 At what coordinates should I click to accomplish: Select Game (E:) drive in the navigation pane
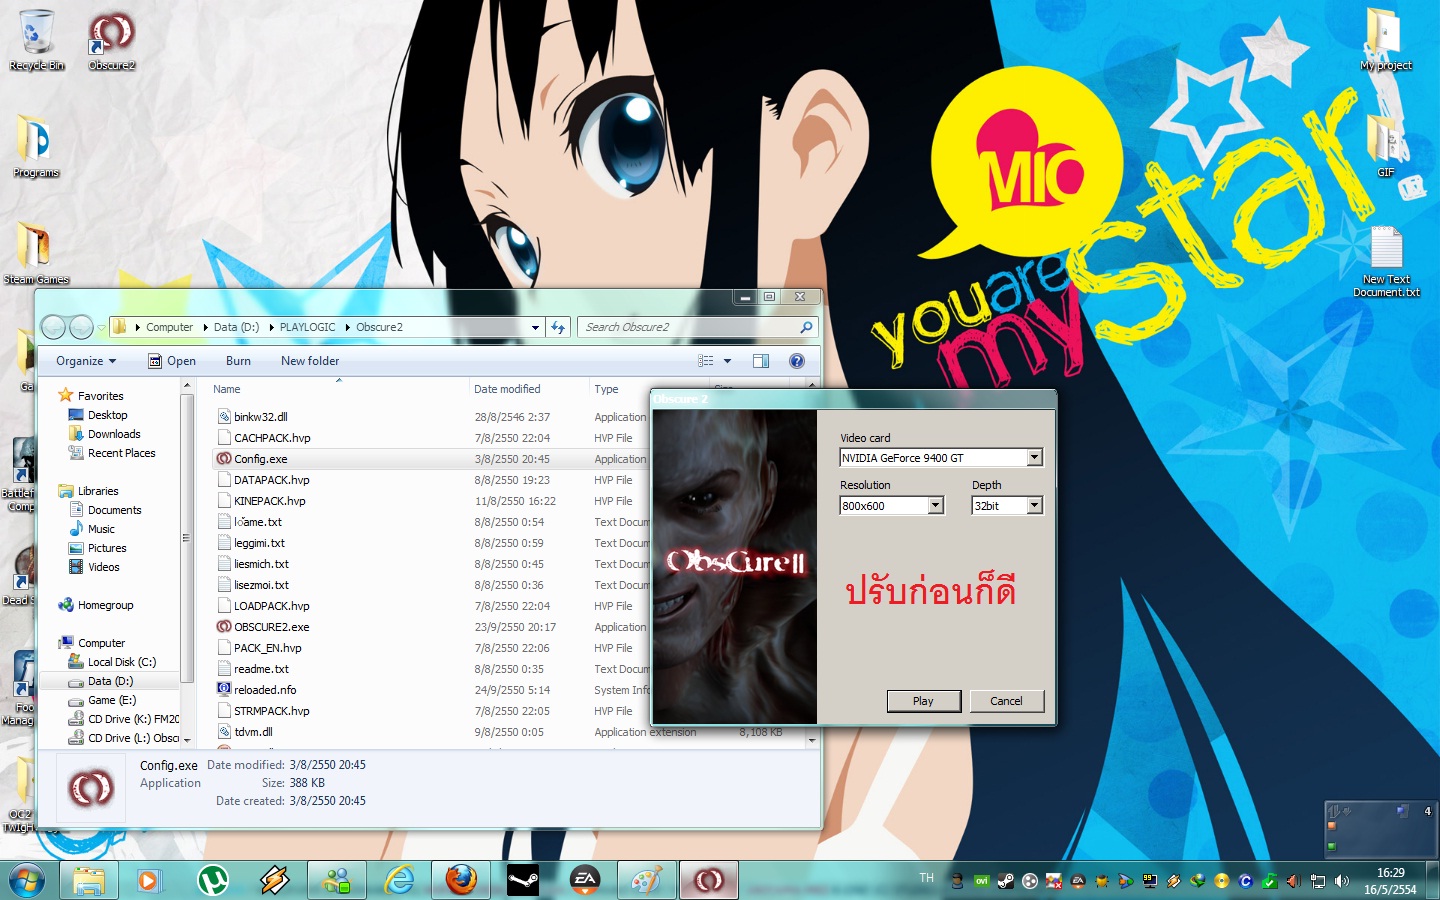pos(111,700)
